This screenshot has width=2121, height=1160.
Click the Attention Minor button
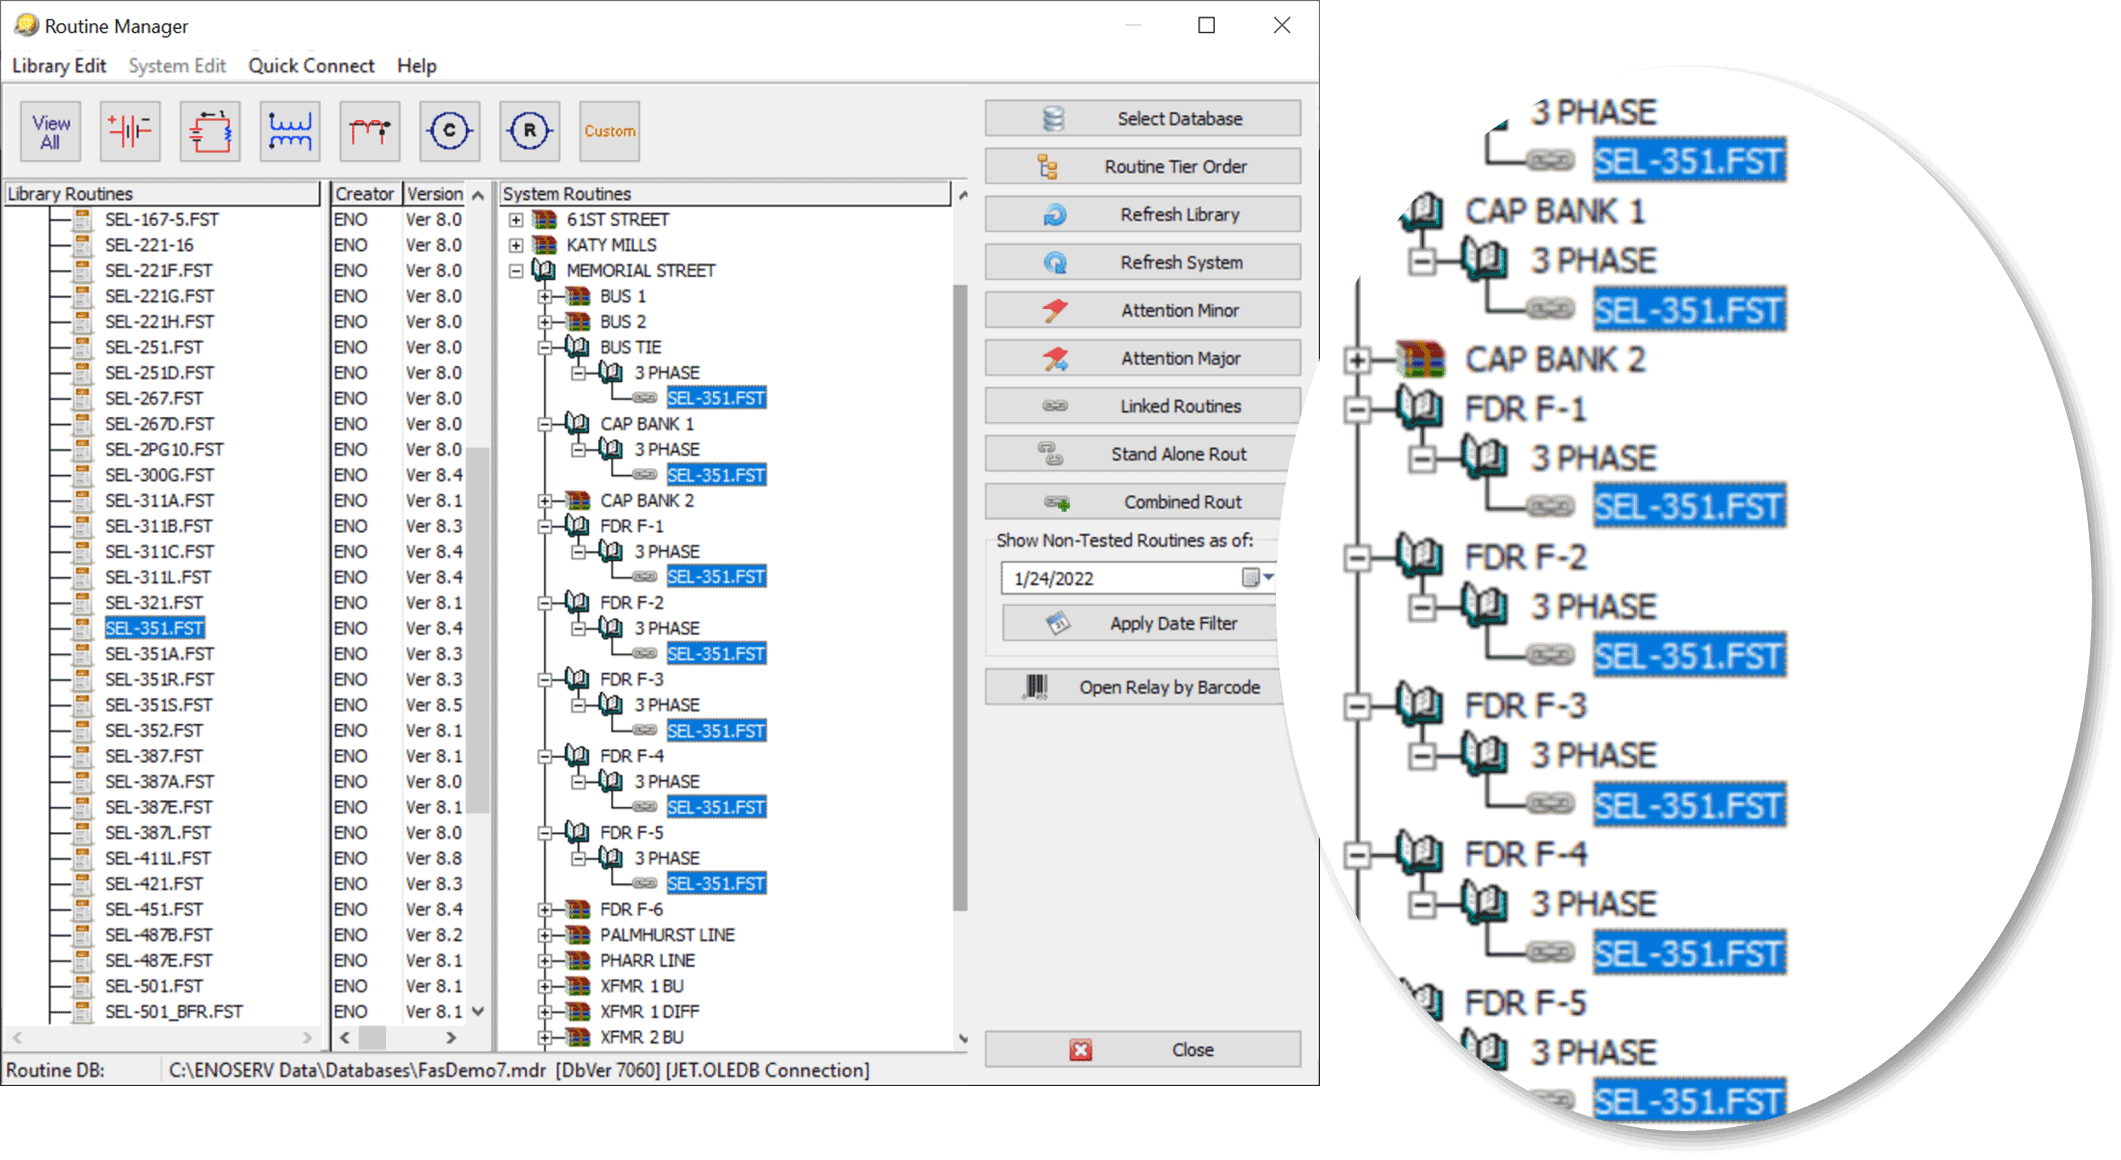tap(1142, 311)
